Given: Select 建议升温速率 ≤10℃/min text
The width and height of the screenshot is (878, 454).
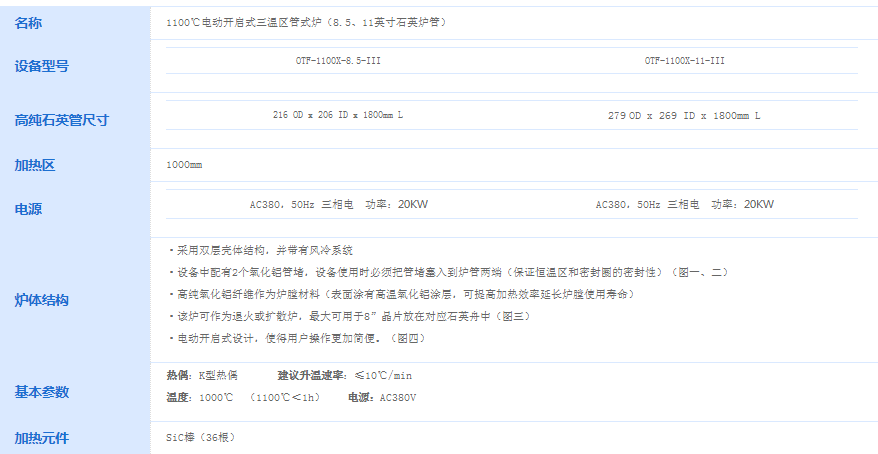Looking at the screenshot, I should click(345, 376).
